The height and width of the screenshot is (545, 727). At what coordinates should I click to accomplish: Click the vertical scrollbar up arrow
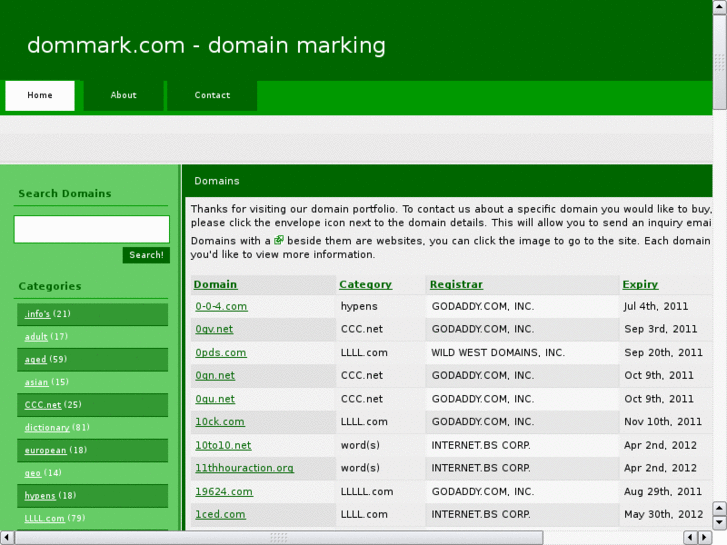tap(719, 7)
